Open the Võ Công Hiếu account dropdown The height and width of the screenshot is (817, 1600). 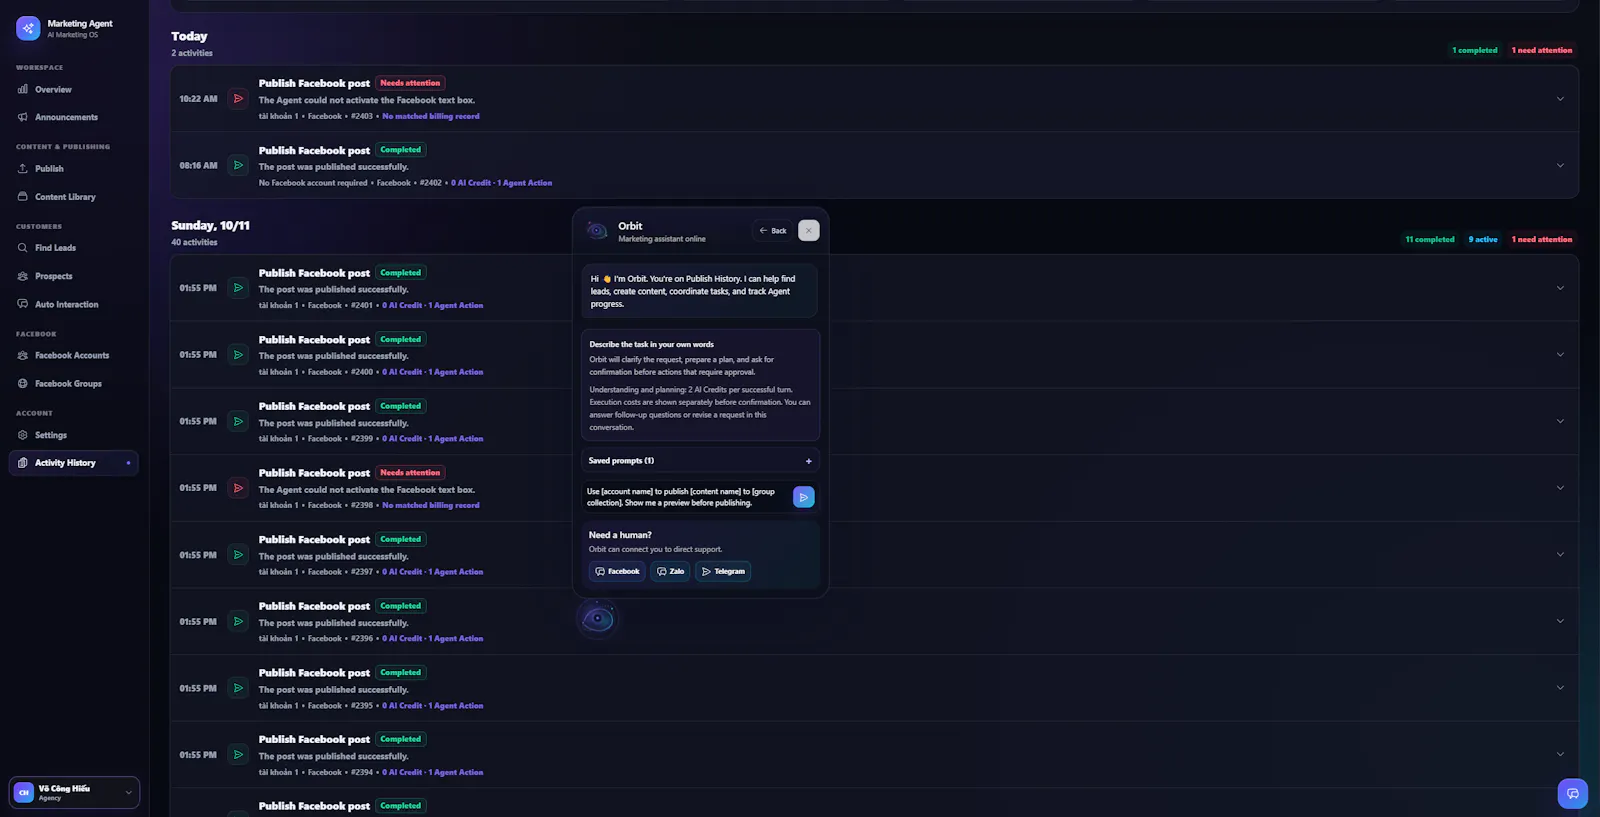74,793
